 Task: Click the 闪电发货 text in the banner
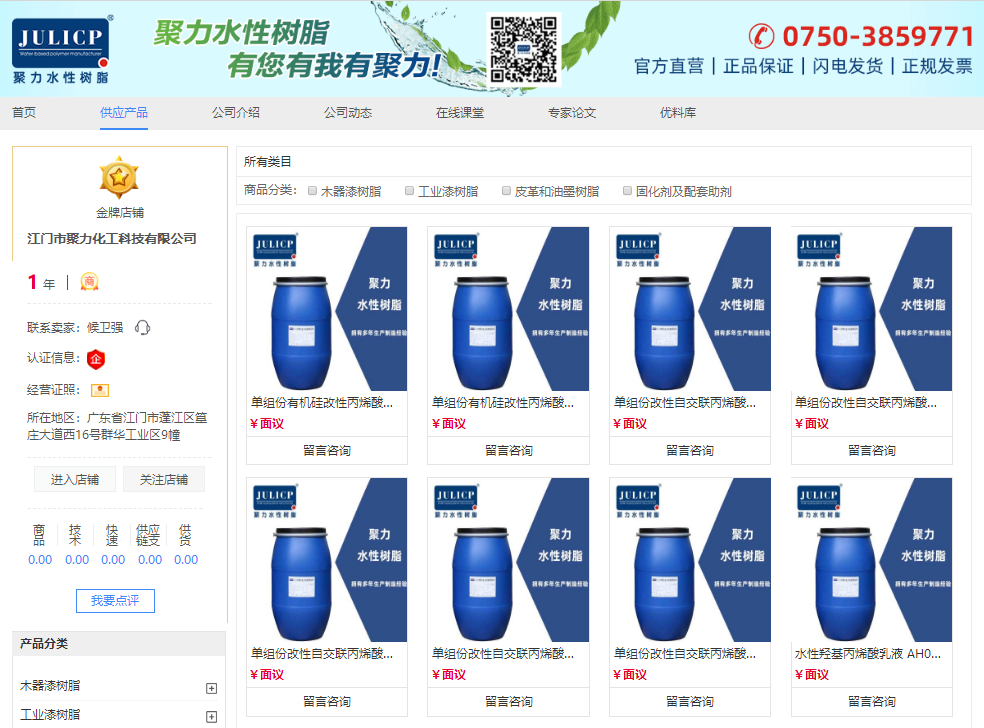click(848, 66)
